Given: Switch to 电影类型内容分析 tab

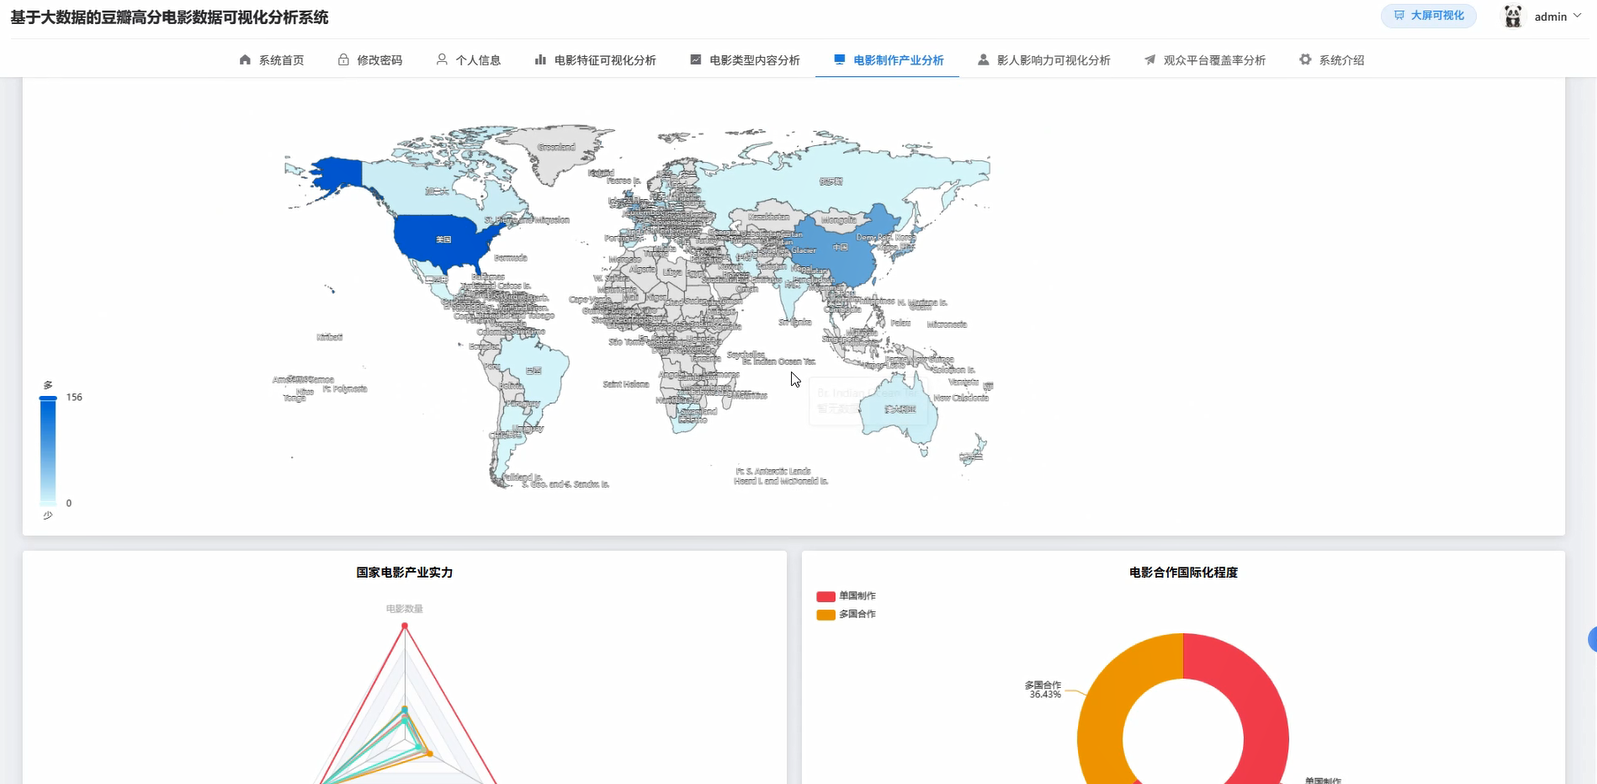Looking at the screenshot, I should (x=744, y=60).
